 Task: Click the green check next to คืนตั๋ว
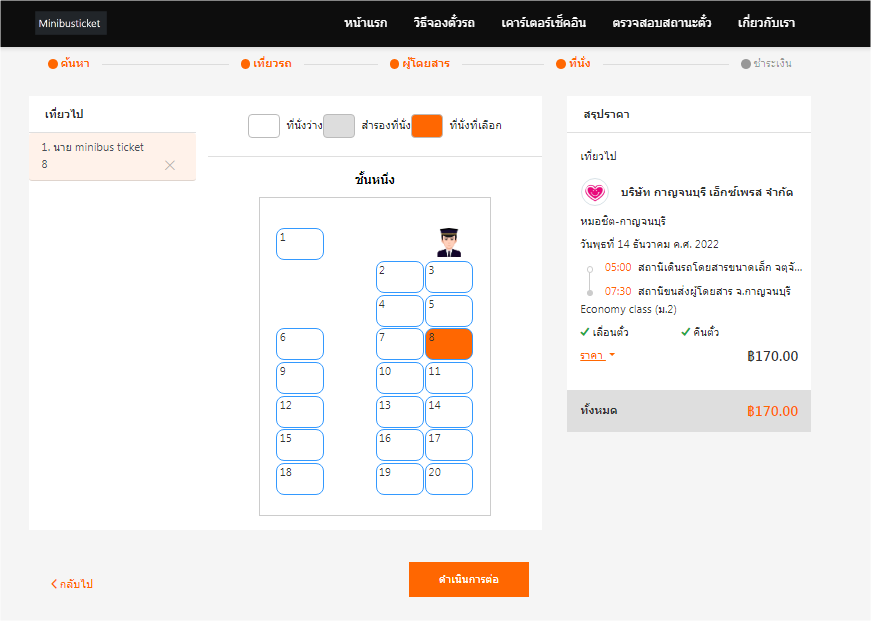click(686, 332)
